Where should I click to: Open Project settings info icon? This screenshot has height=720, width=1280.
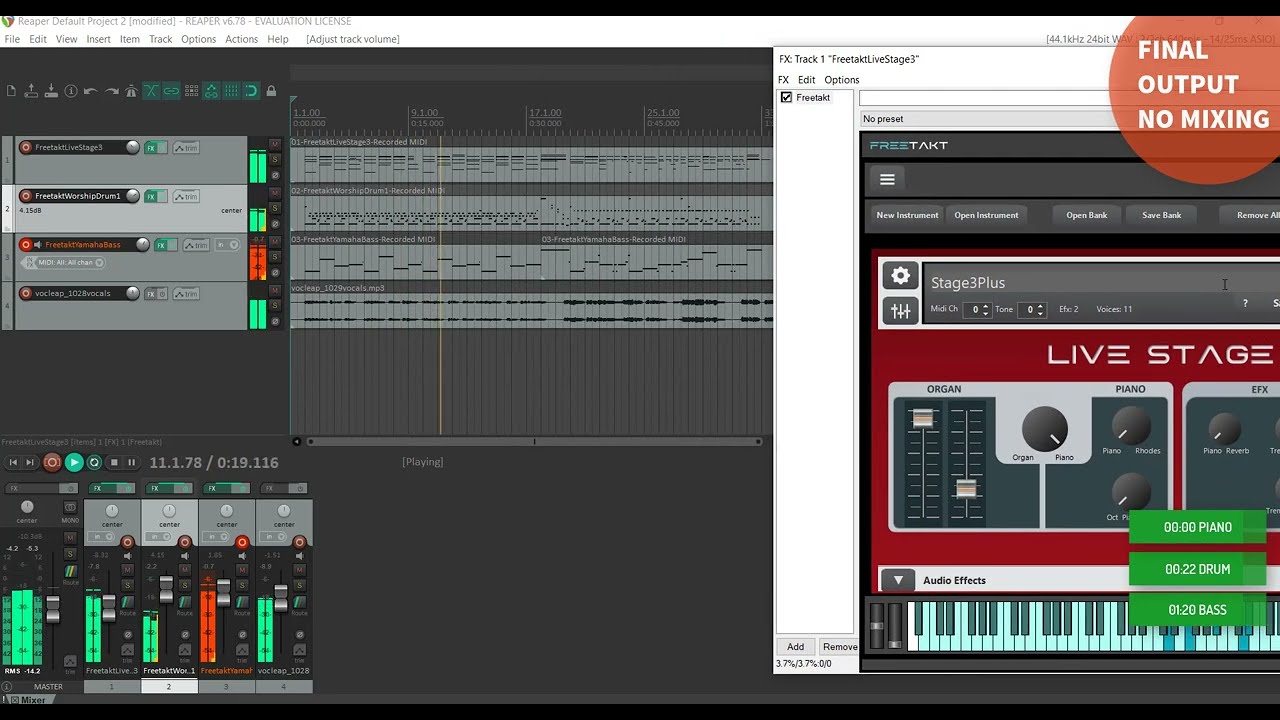71,91
